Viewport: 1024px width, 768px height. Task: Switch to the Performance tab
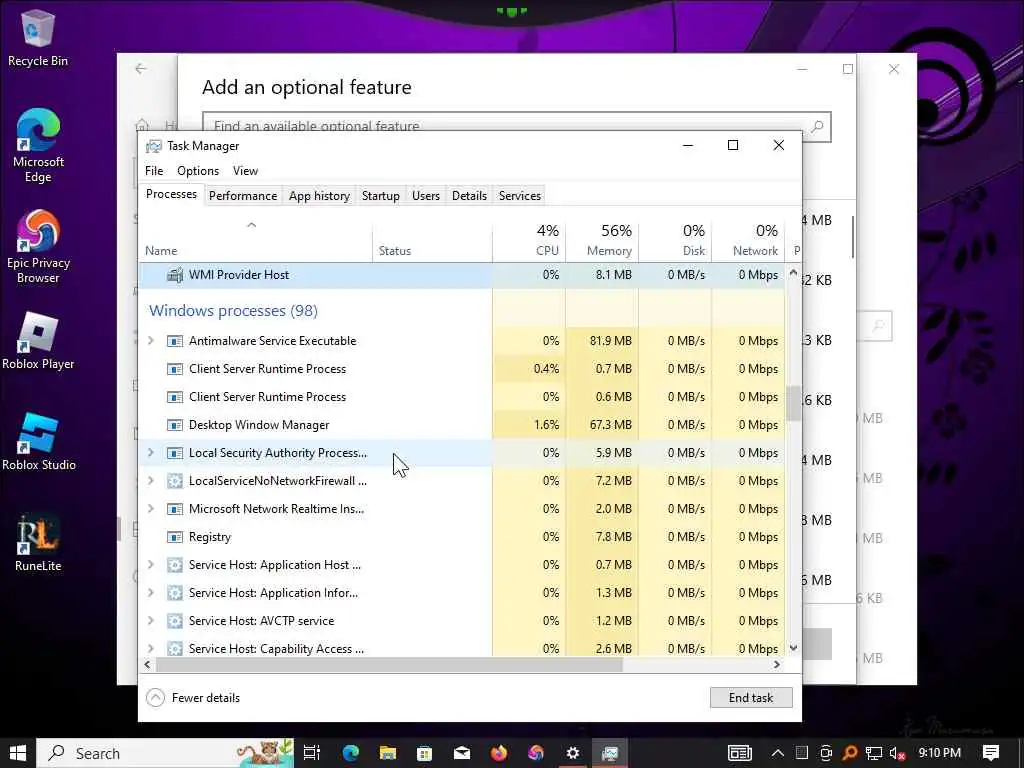[x=243, y=196]
